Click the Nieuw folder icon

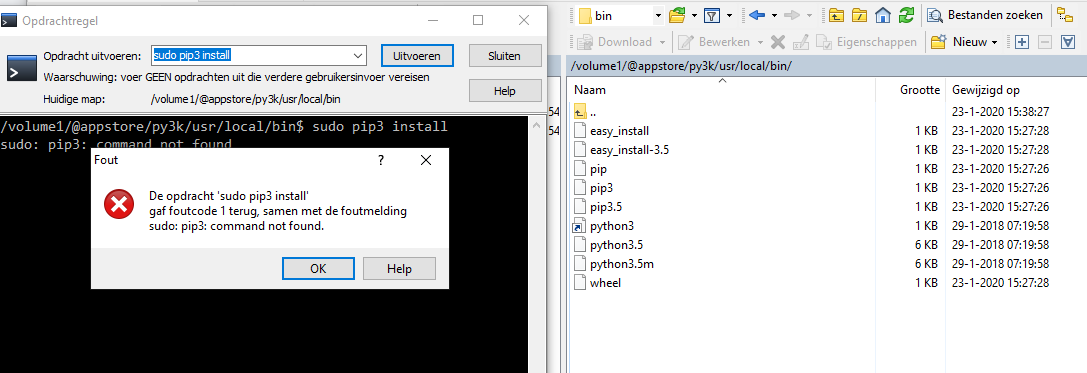[x=939, y=42]
